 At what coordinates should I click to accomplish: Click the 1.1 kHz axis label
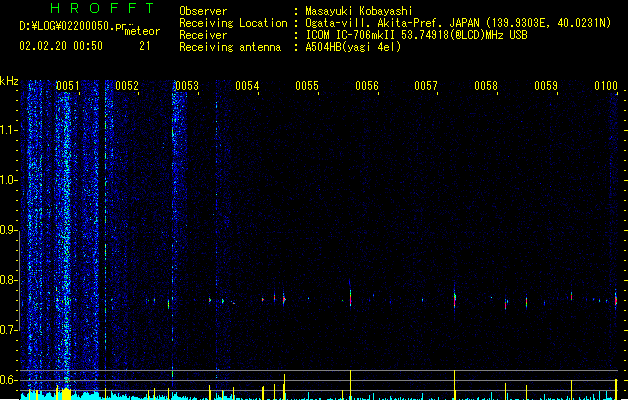pyautogui.click(x=8, y=130)
